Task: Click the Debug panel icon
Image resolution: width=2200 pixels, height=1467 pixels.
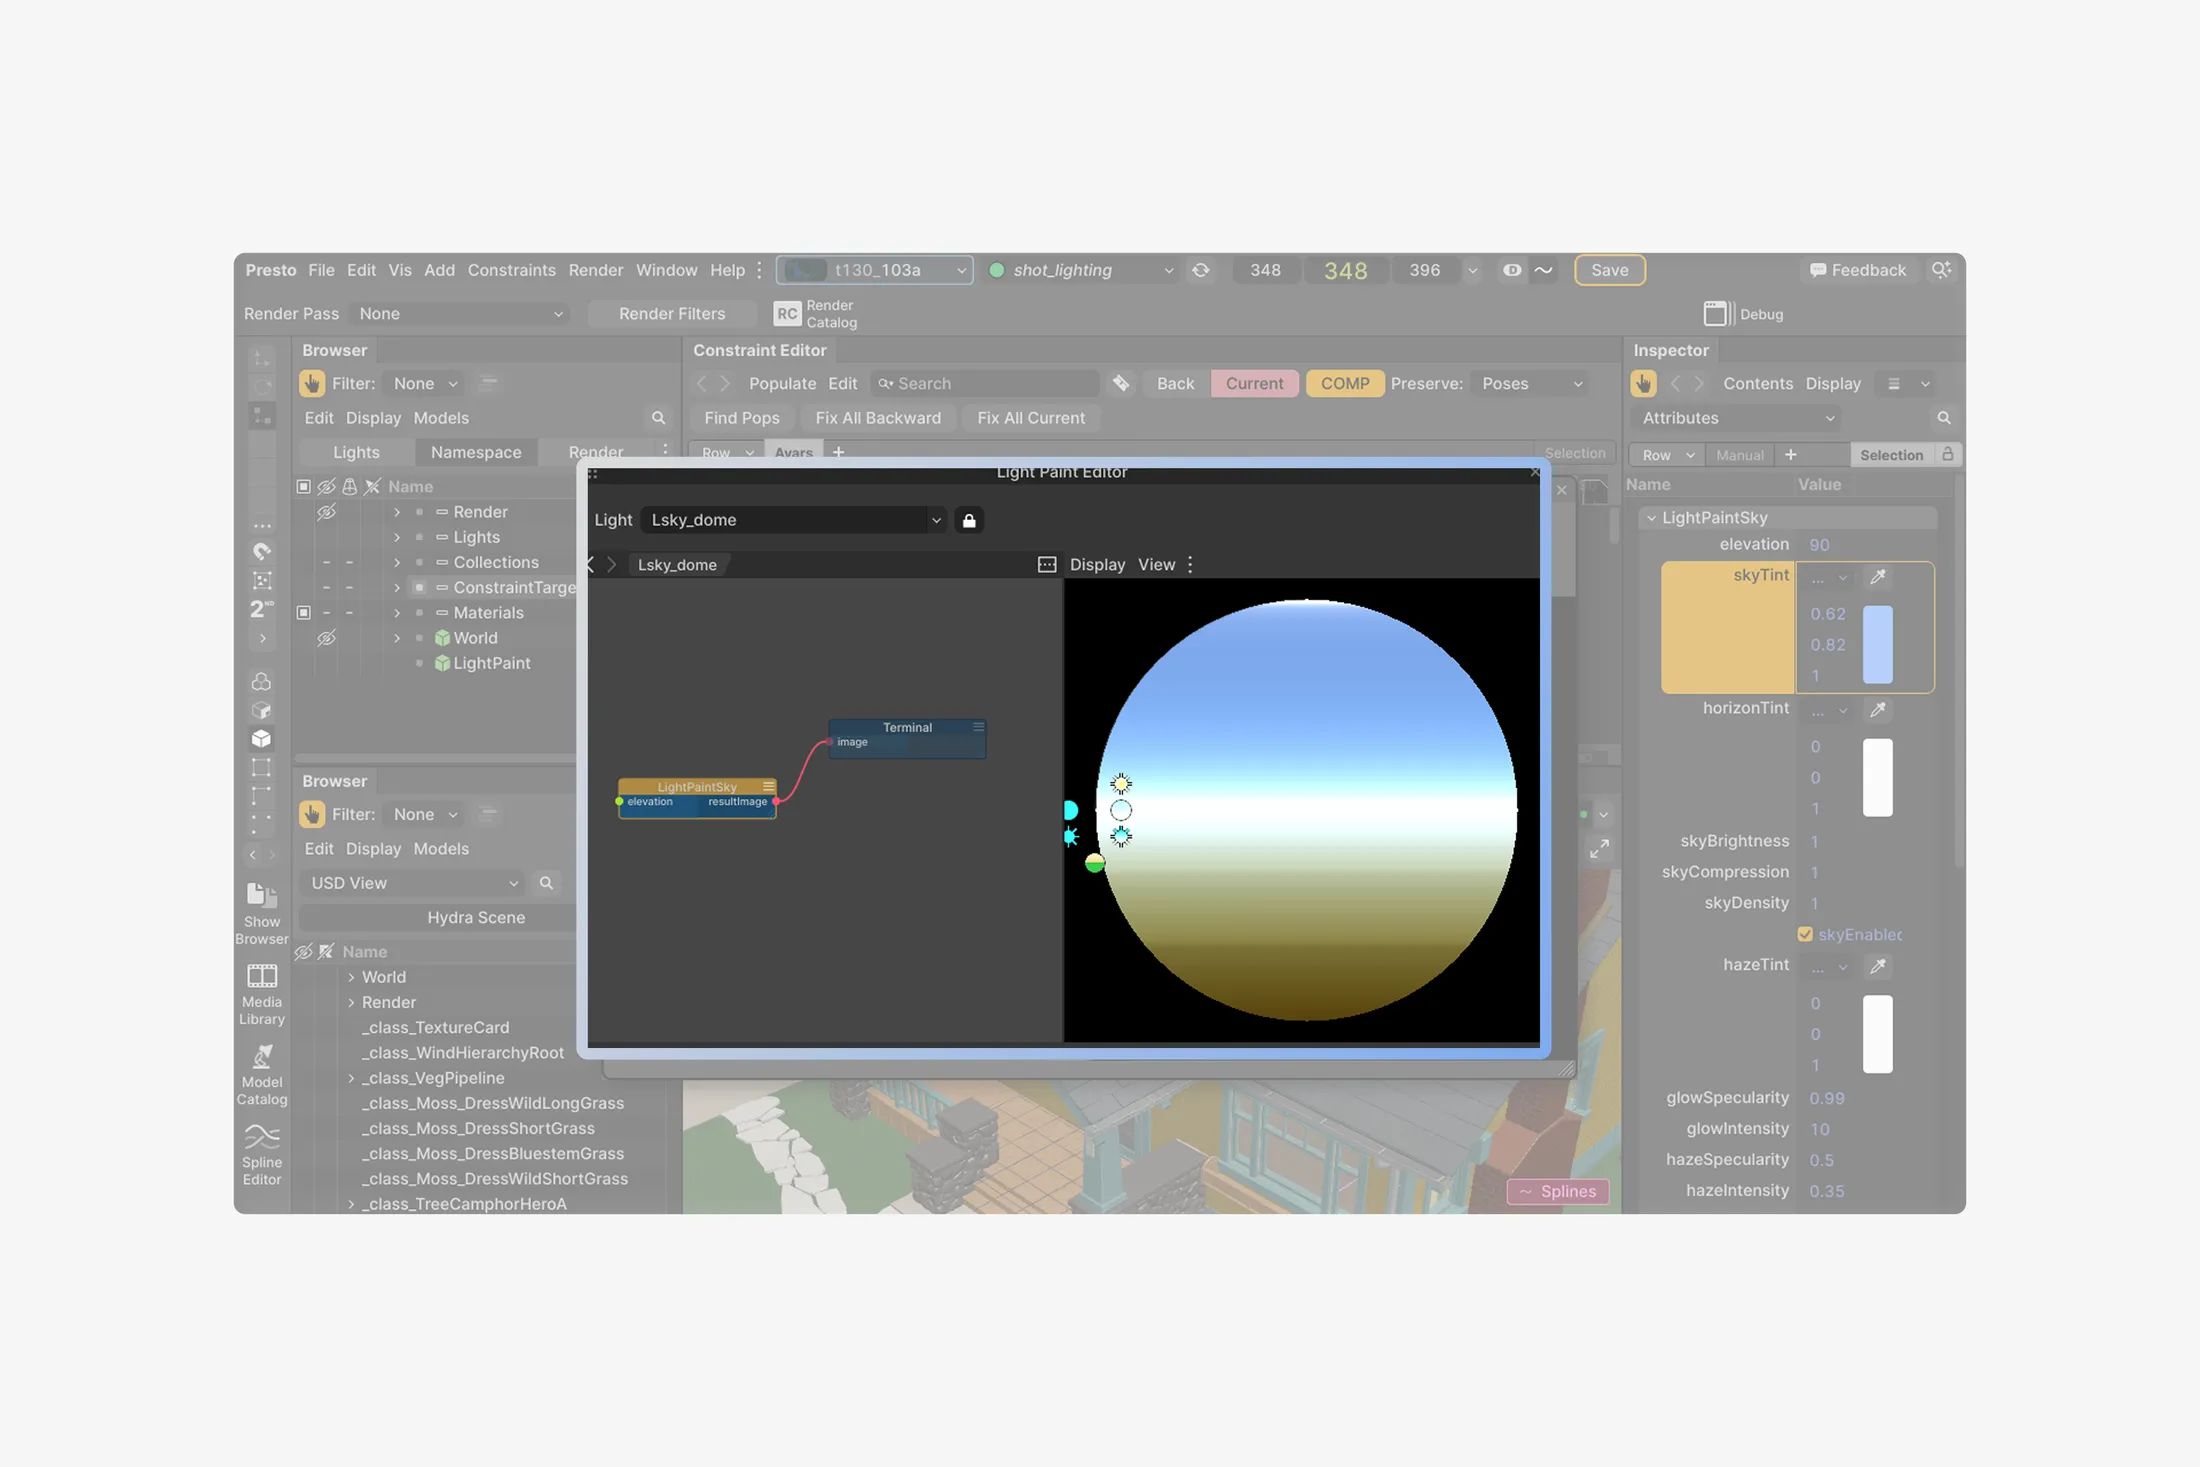Action: pos(1717,314)
